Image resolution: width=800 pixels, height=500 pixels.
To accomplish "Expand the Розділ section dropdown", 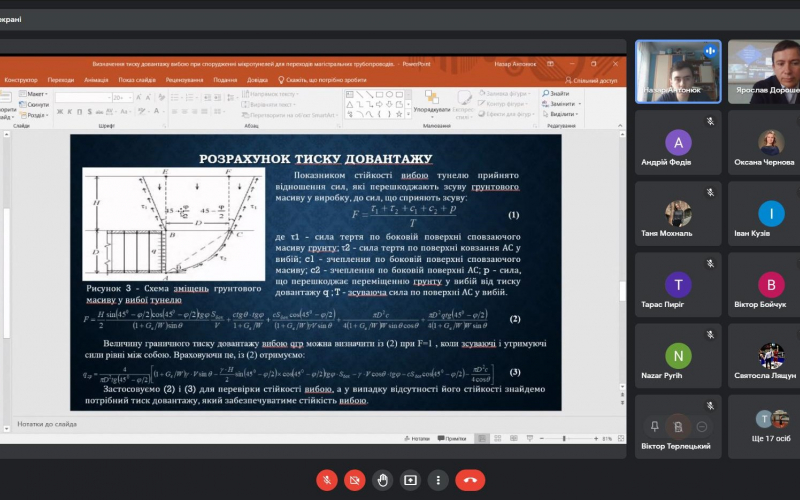I will coord(34,115).
